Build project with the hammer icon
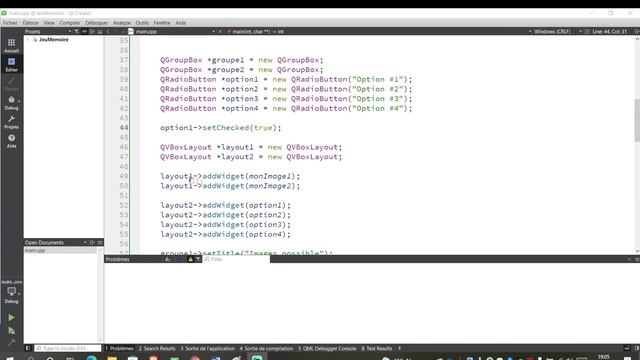The height and width of the screenshot is (360, 640). [x=11, y=342]
